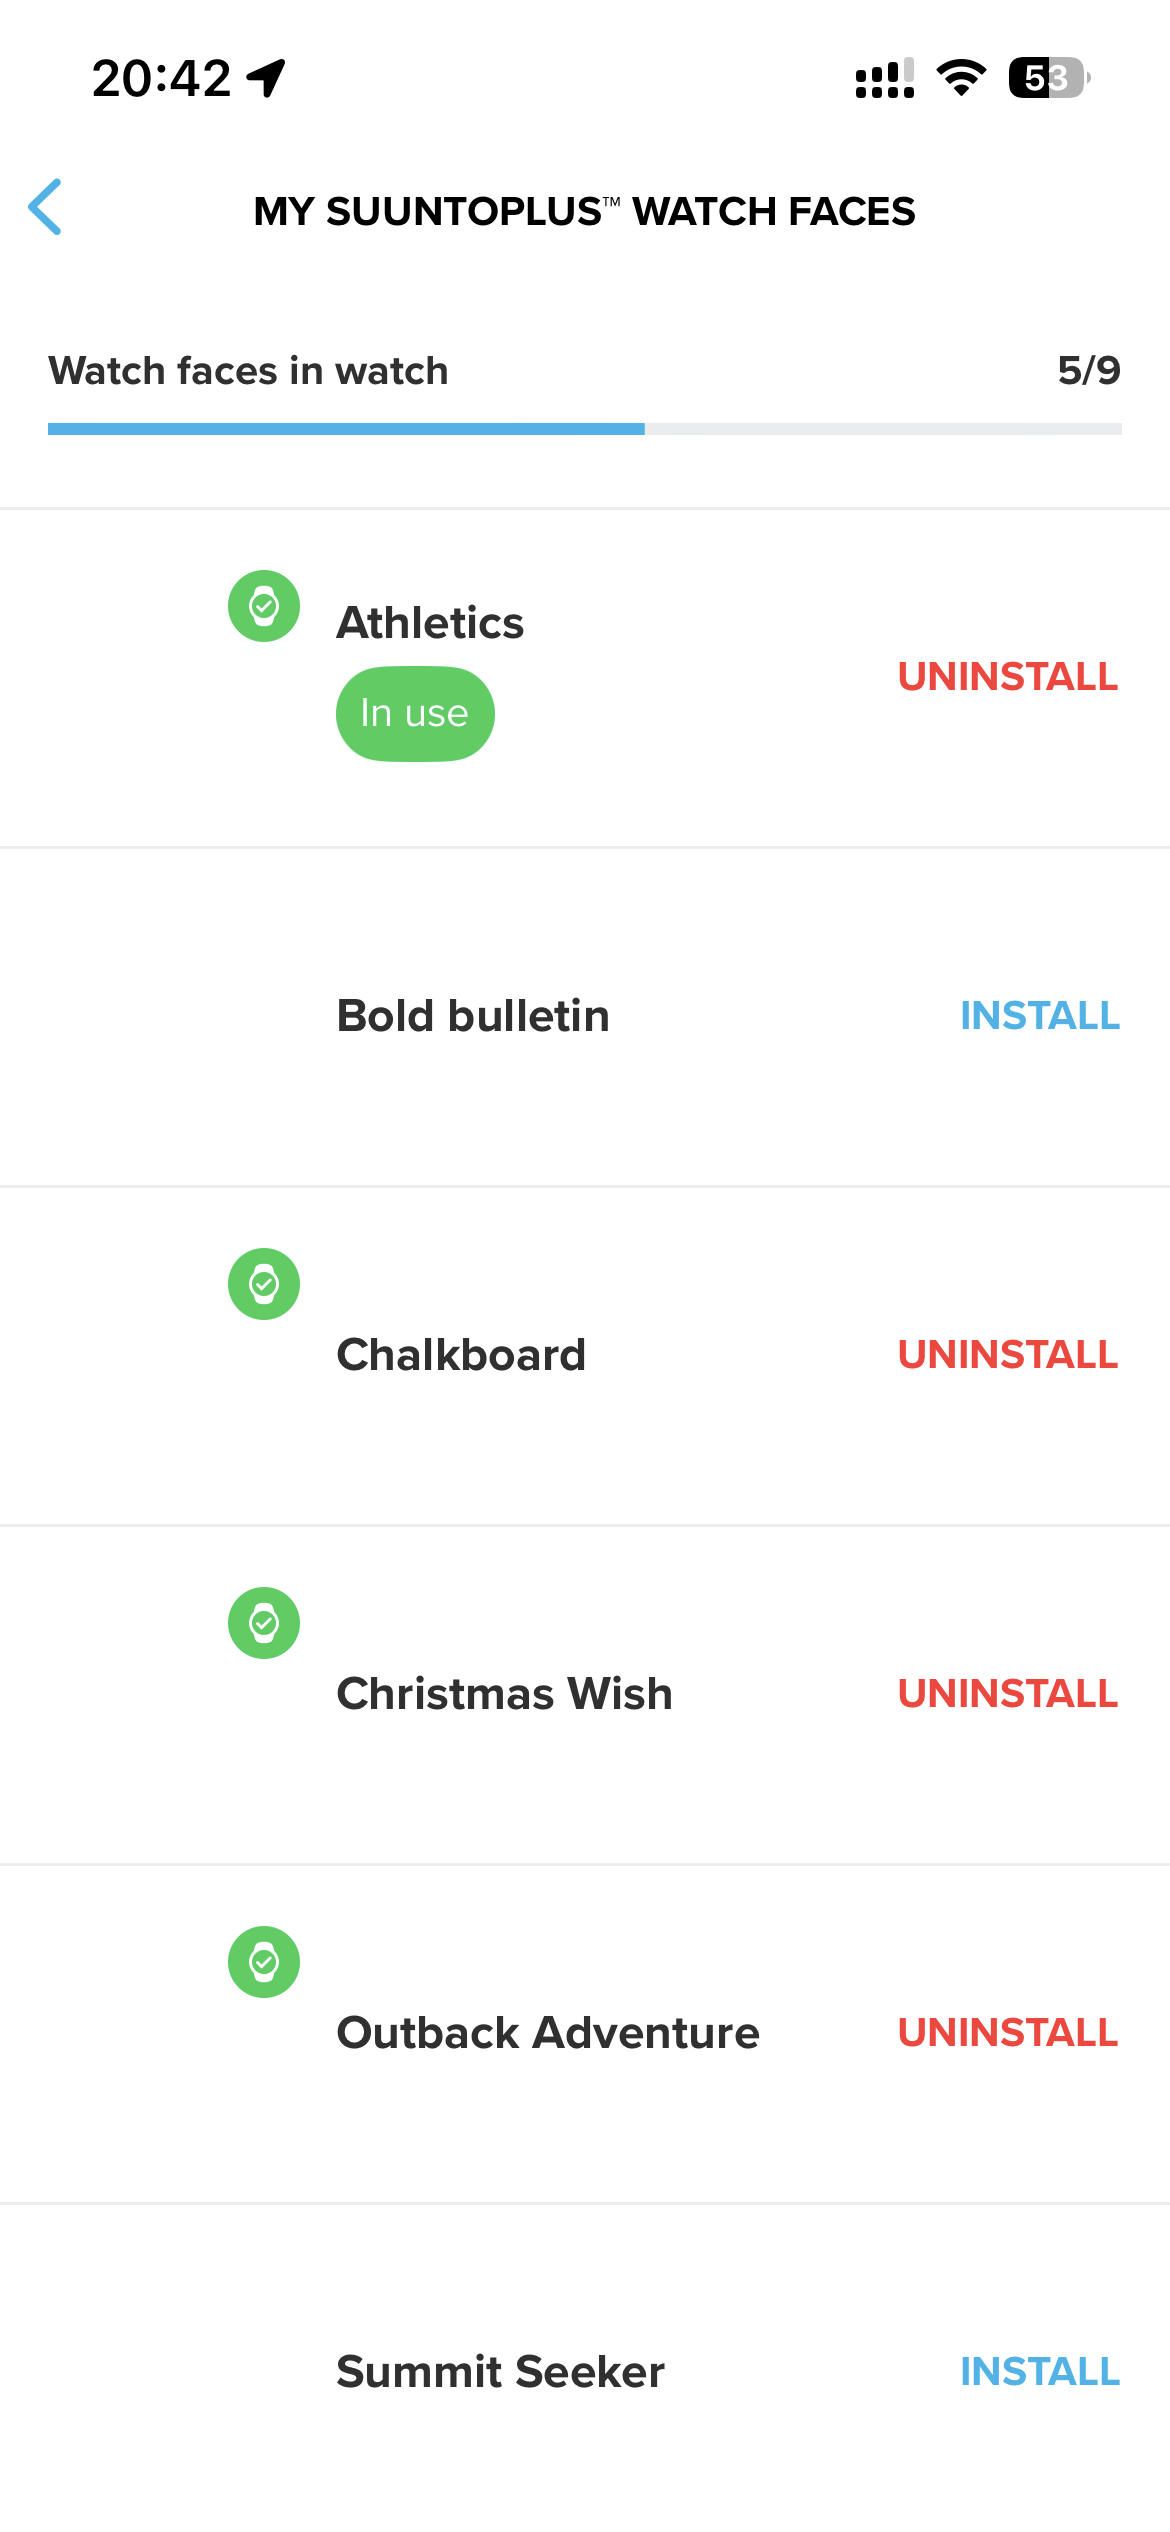Screen dimensions: 1170x2532
Task: Tap the installed badge on Outback Adventure
Action: tap(264, 1962)
